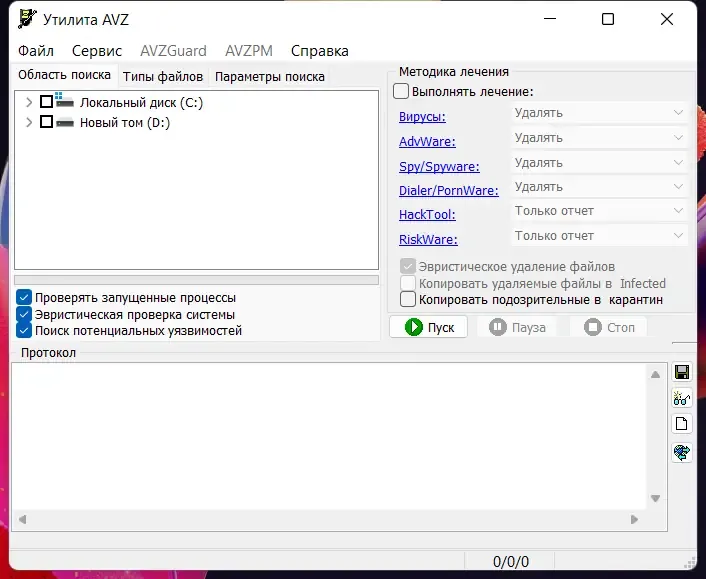Open the HackTool action dropdown

coord(599,211)
